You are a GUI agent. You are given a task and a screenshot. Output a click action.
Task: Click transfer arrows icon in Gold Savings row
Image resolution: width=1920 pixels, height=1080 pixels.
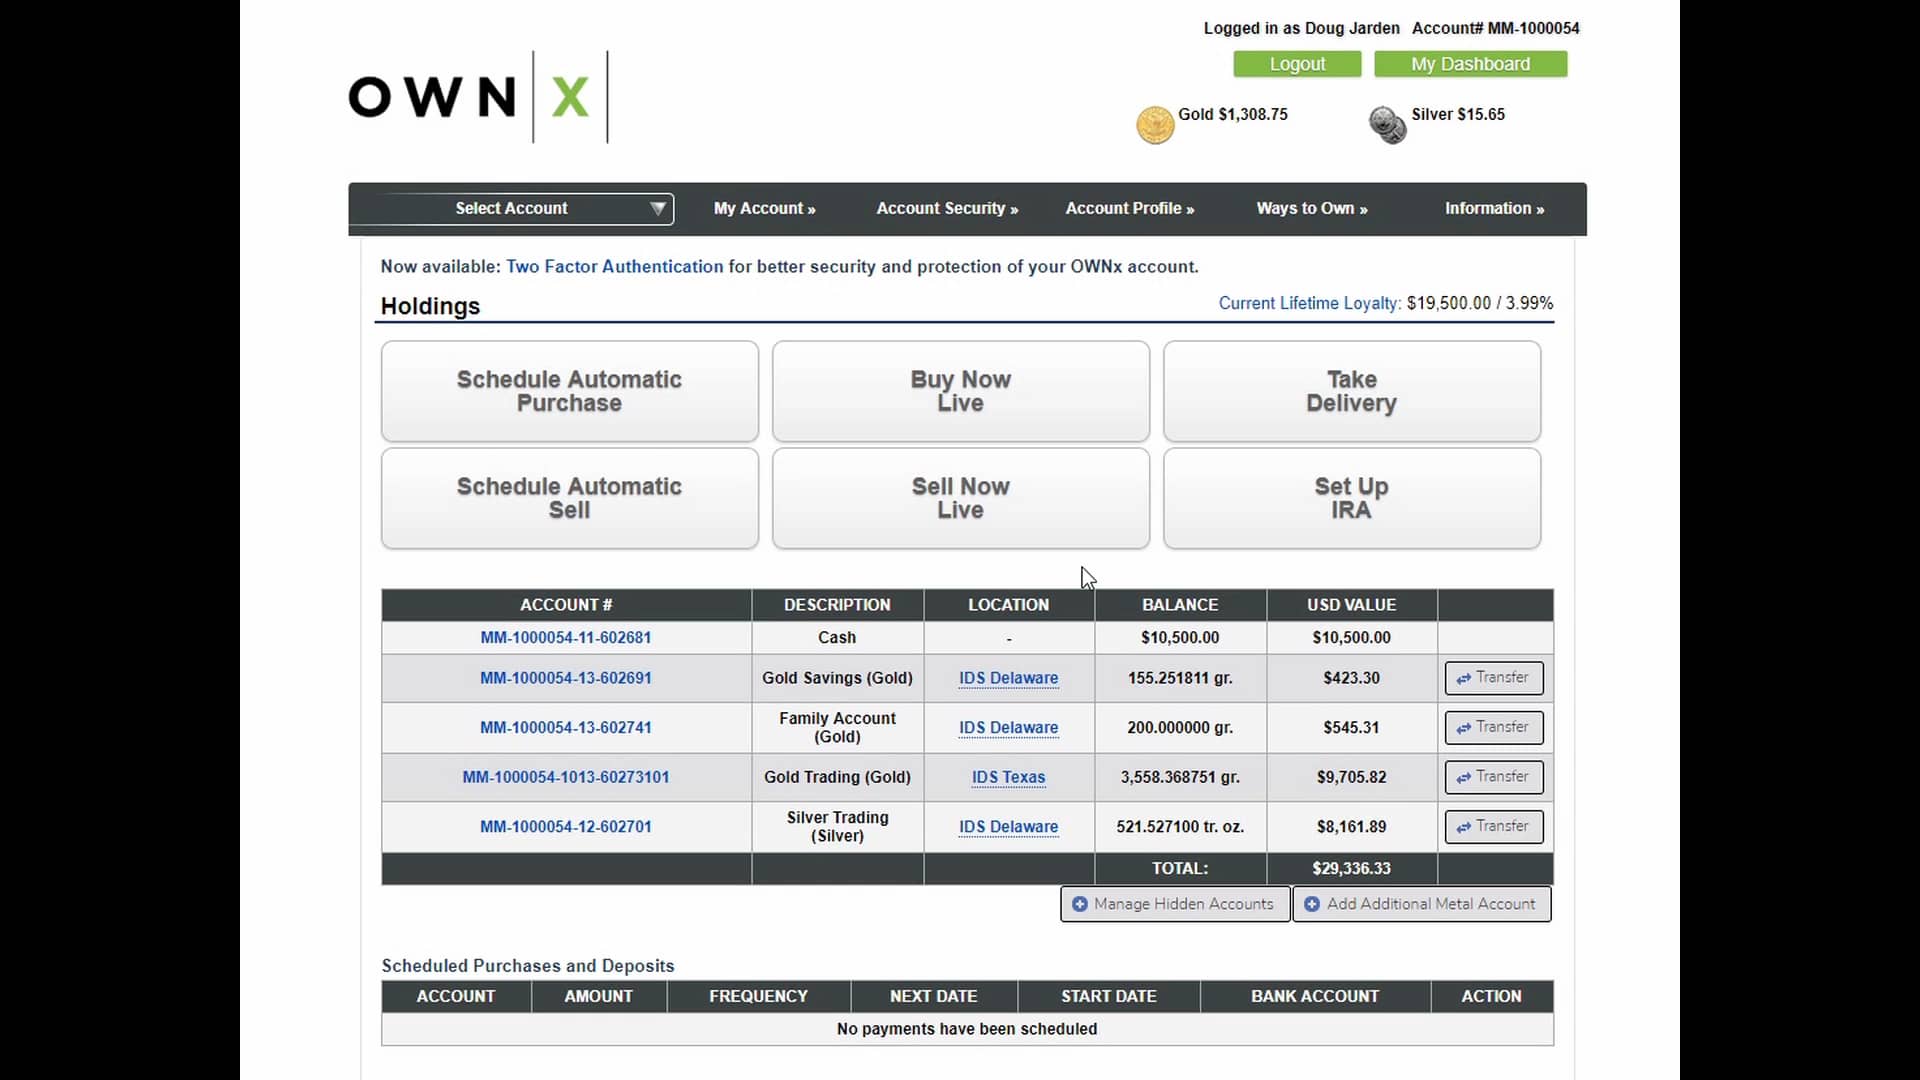coord(1463,678)
